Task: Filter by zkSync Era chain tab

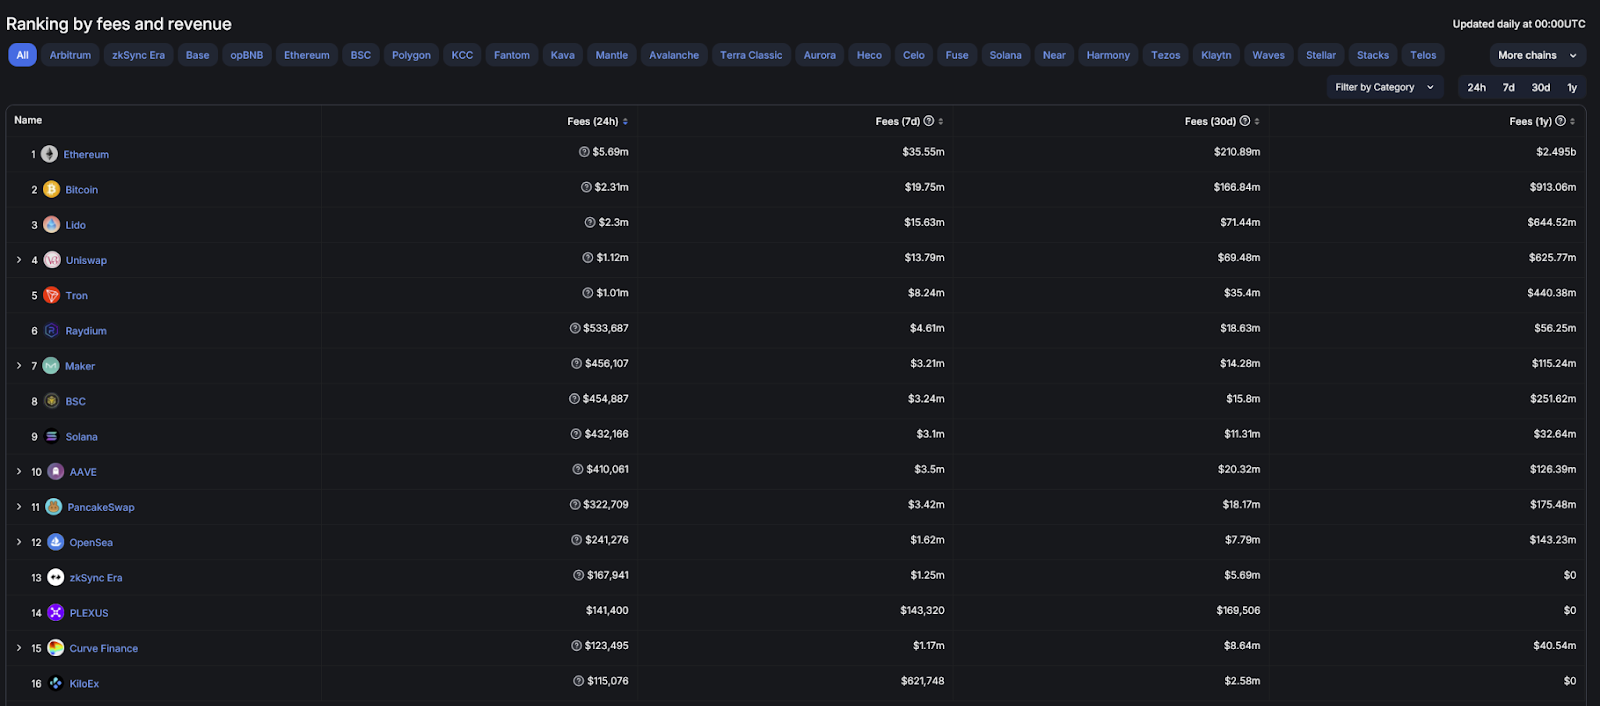Action: point(138,55)
